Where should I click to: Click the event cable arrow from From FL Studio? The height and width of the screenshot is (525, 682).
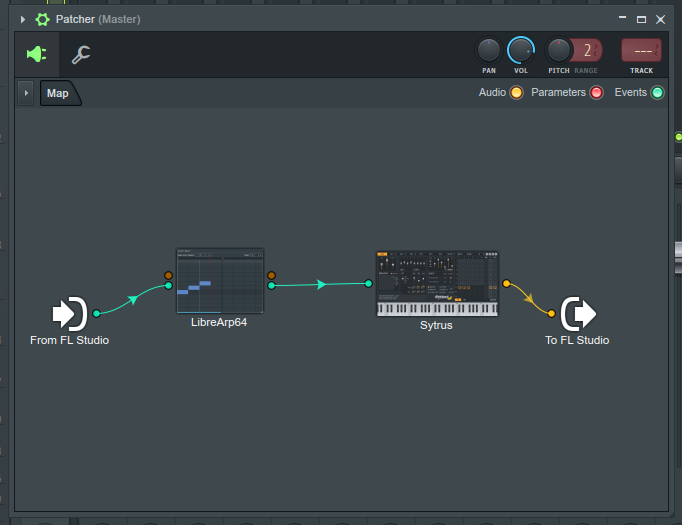coord(133,299)
